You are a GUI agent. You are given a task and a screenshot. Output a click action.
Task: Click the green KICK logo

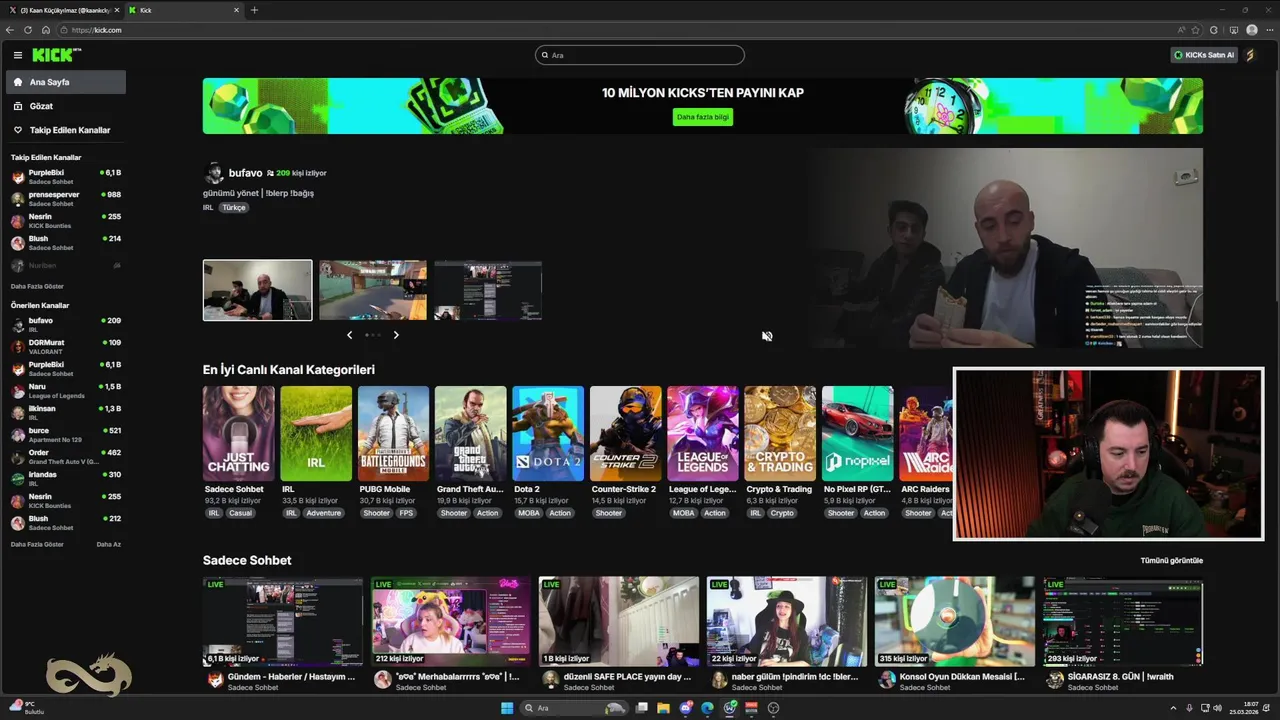point(54,55)
